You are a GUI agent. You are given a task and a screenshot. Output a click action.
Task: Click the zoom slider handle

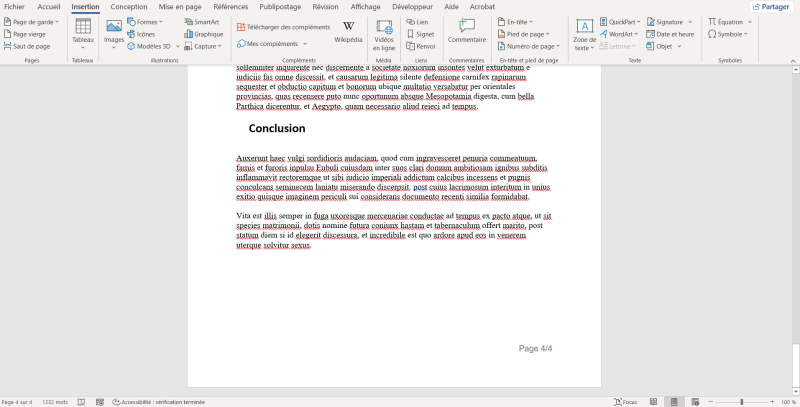pyautogui.click(x=741, y=402)
